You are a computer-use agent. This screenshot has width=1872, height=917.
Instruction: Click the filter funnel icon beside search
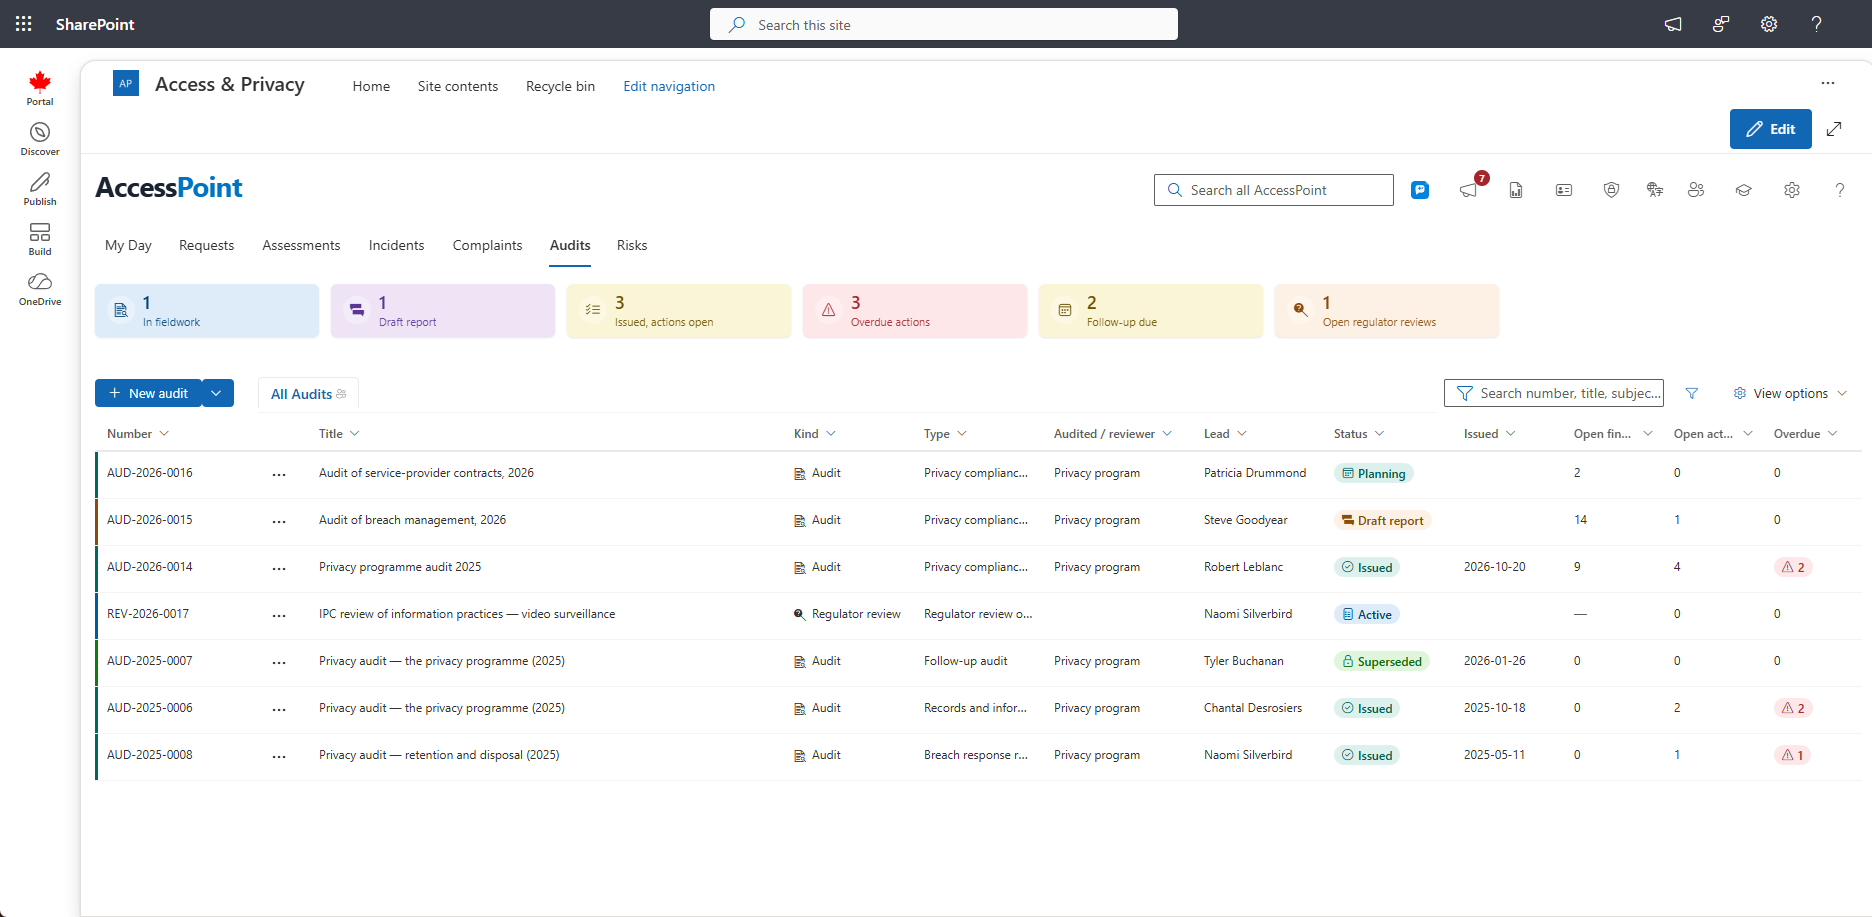(1692, 393)
